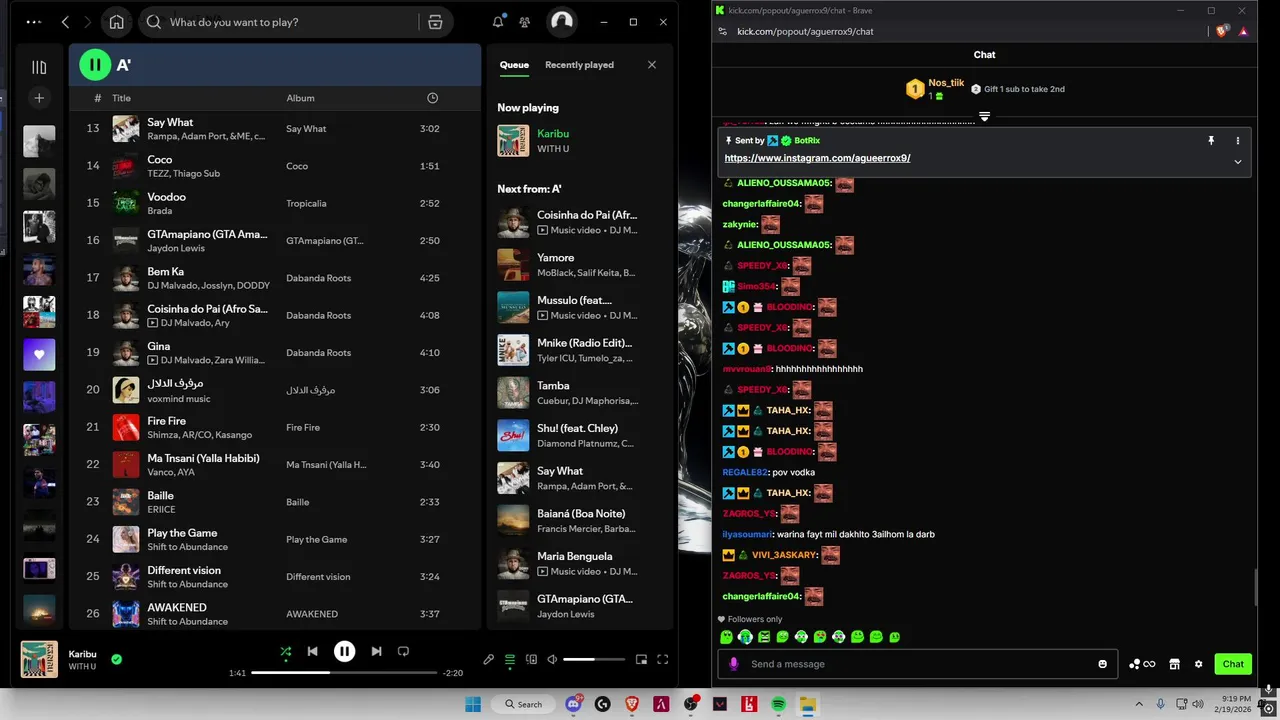Open Kick chat settings gear

click(x=1198, y=664)
